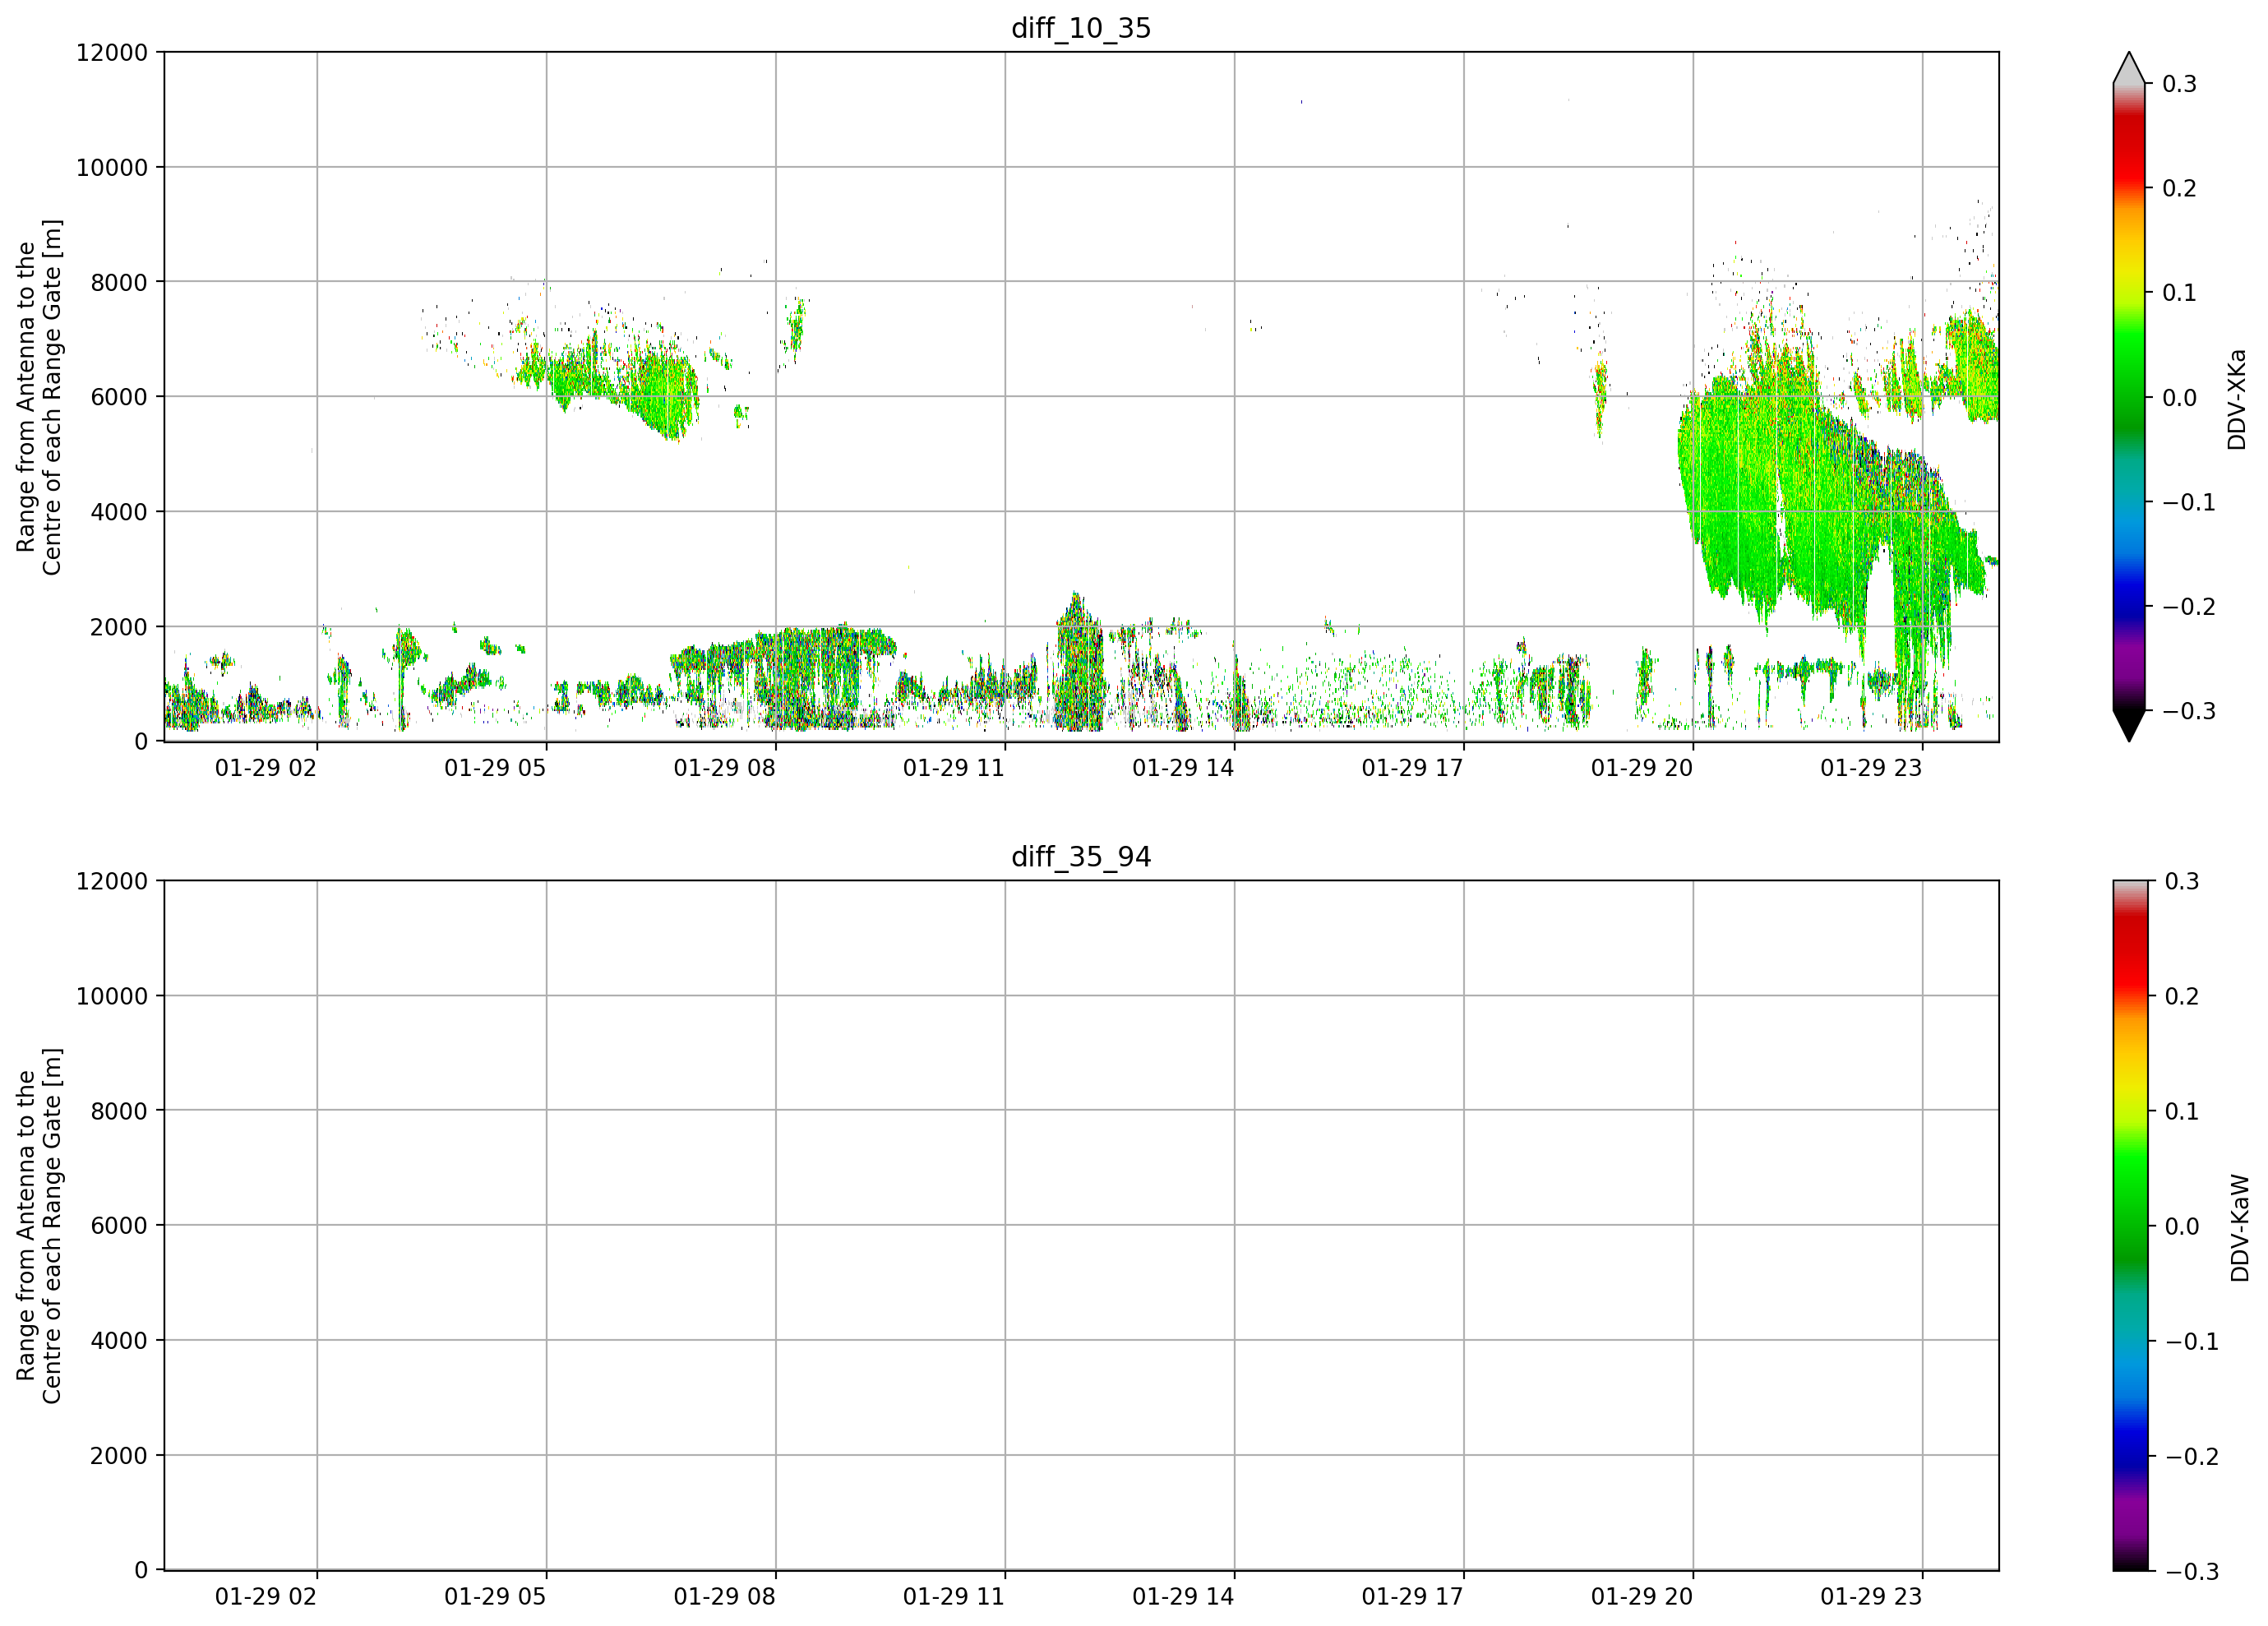Click the "12000" y-tick of the diff_35_94 plot
Image resolution: width=2268 pixels, height=1626 pixels.
coord(112,882)
